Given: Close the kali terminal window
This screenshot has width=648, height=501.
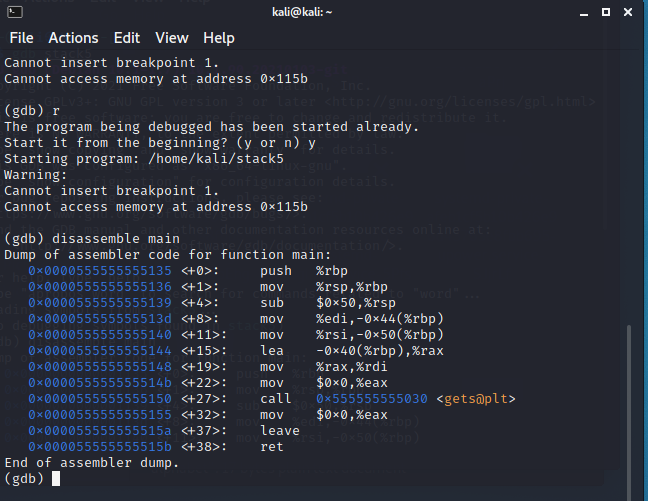Looking at the screenshot, I should pyautogui.click(x=628, y=12).
